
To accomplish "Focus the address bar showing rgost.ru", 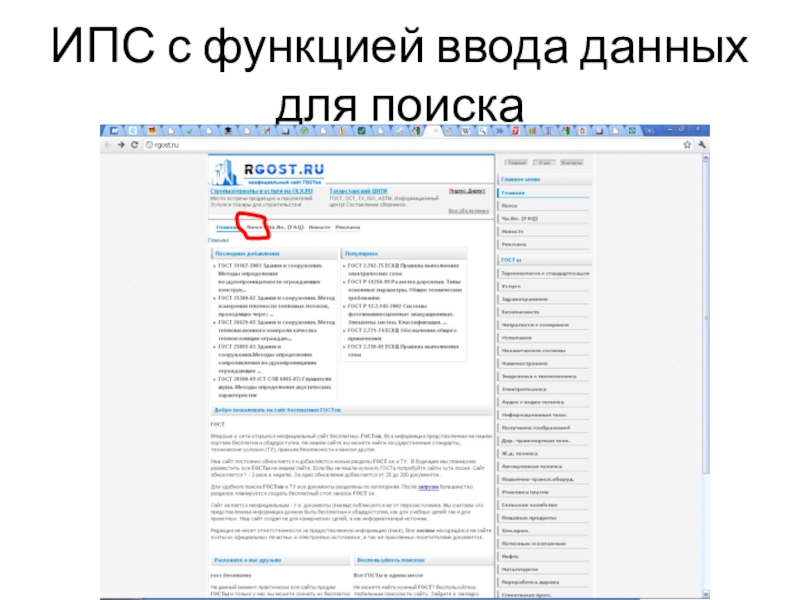I will pyautogui.click(x=413, y=145).
